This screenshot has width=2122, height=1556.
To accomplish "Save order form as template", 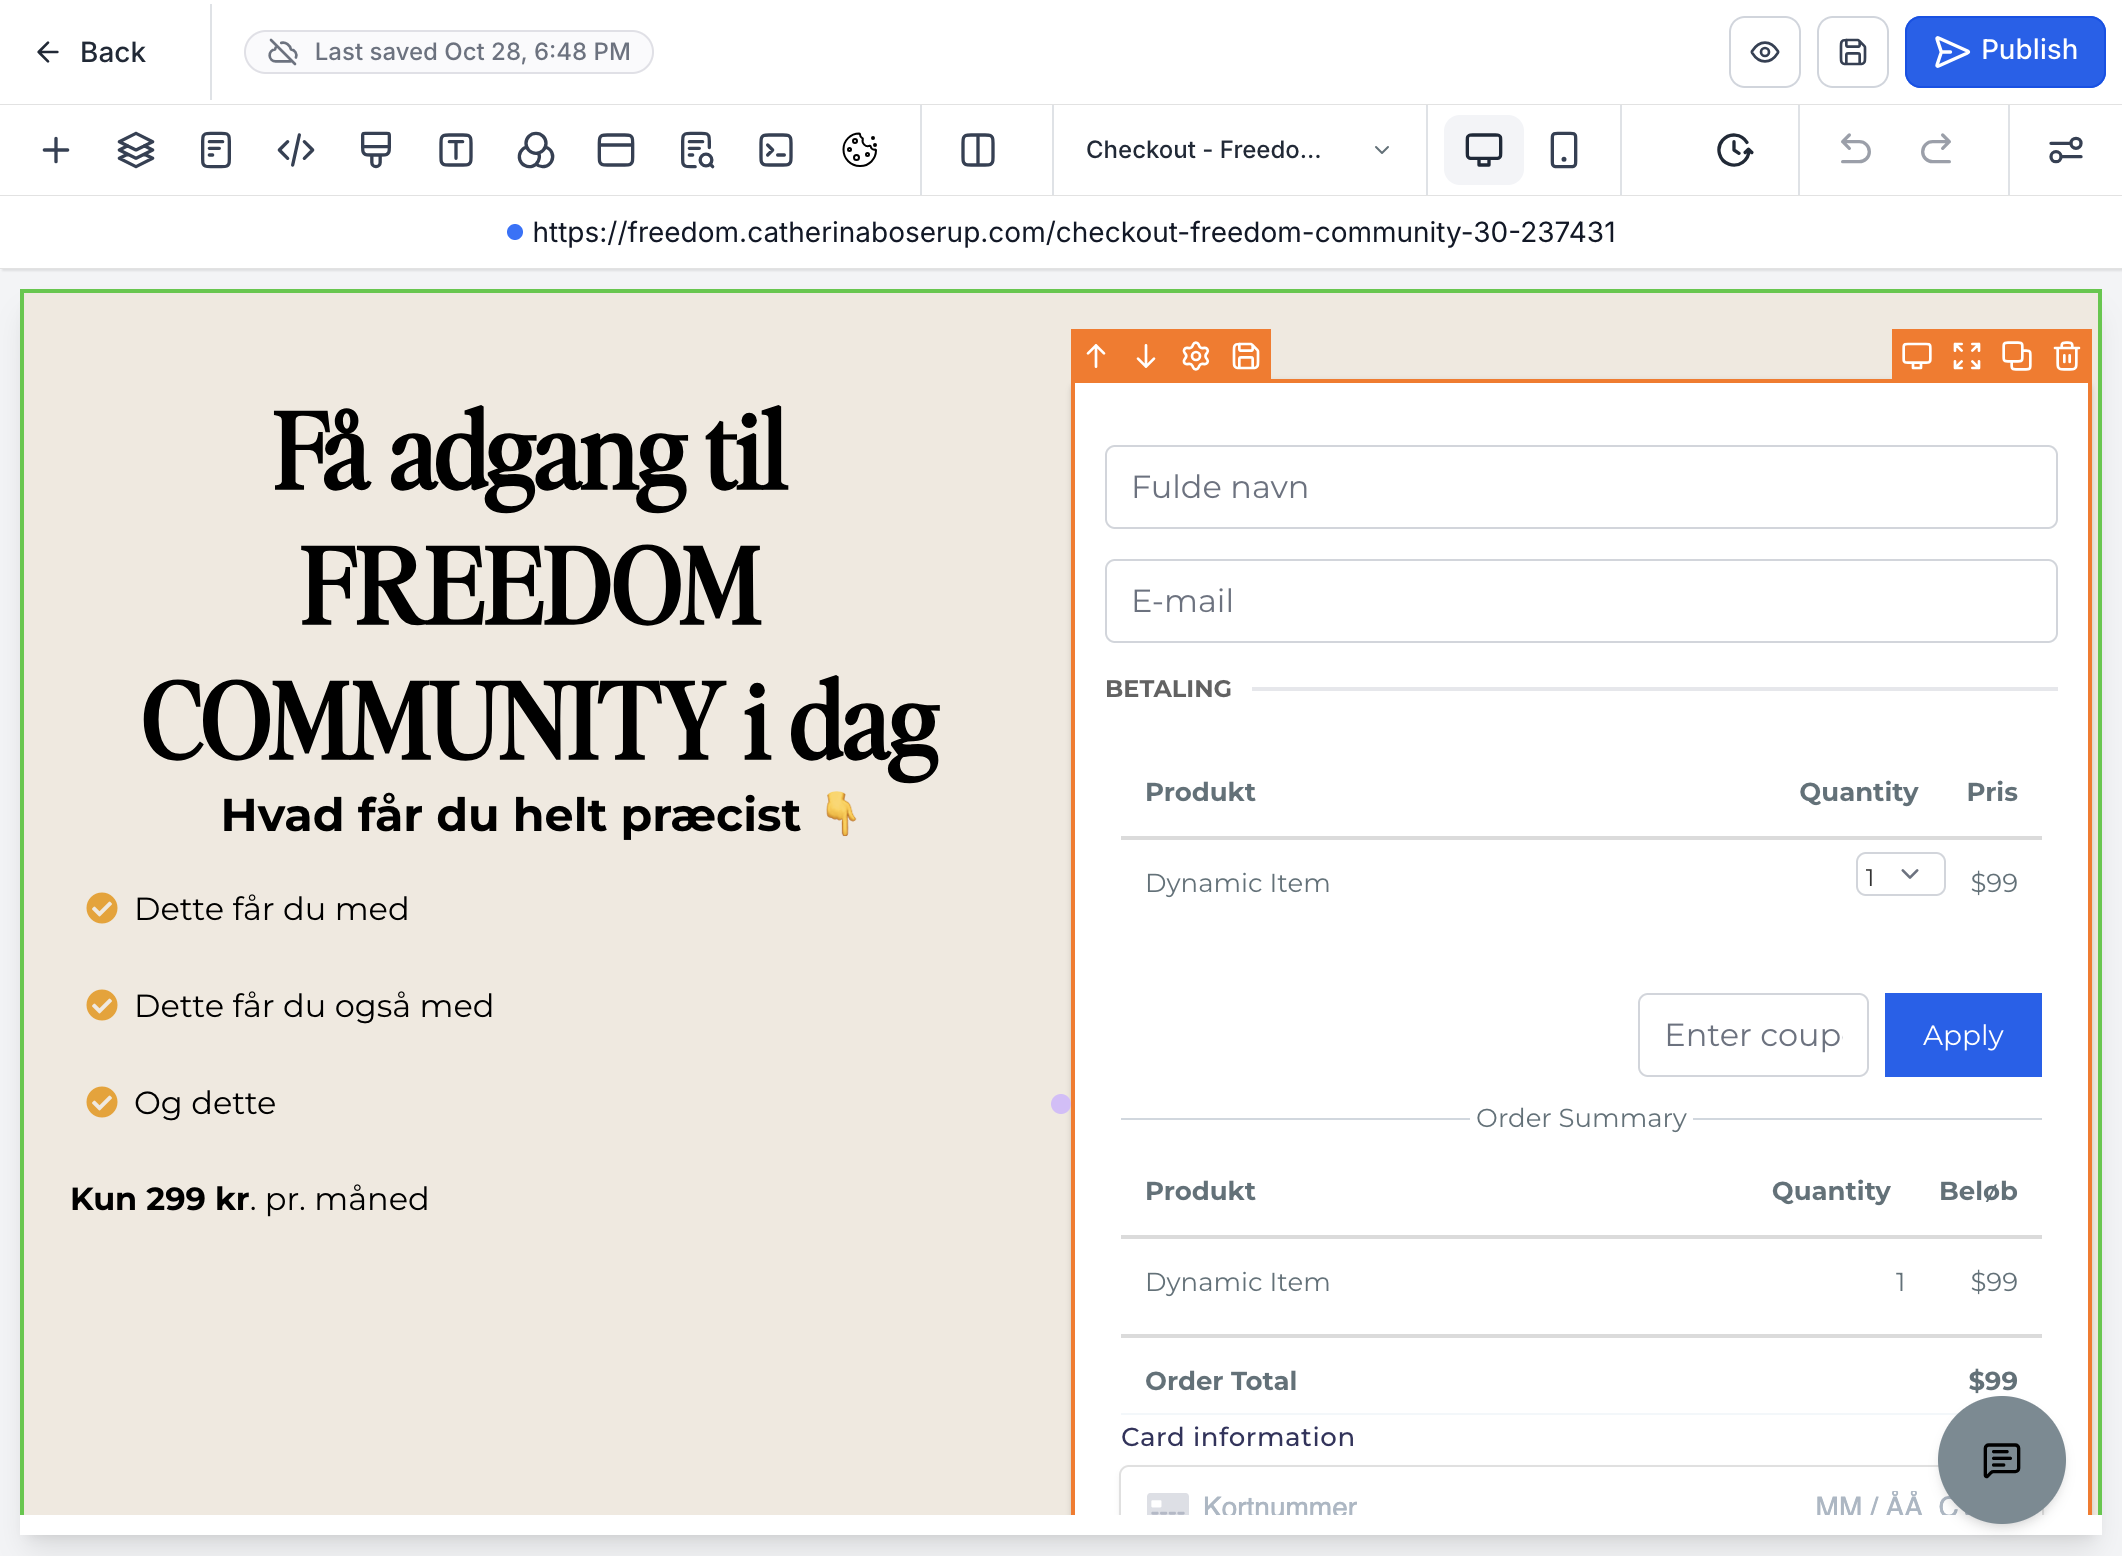I will 1246,356.
